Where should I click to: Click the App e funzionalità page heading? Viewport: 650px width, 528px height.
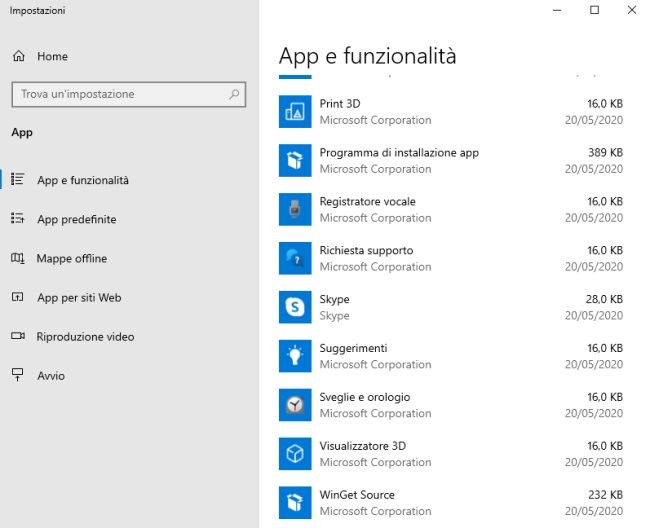pyautogui.click(x=368, y=56)
